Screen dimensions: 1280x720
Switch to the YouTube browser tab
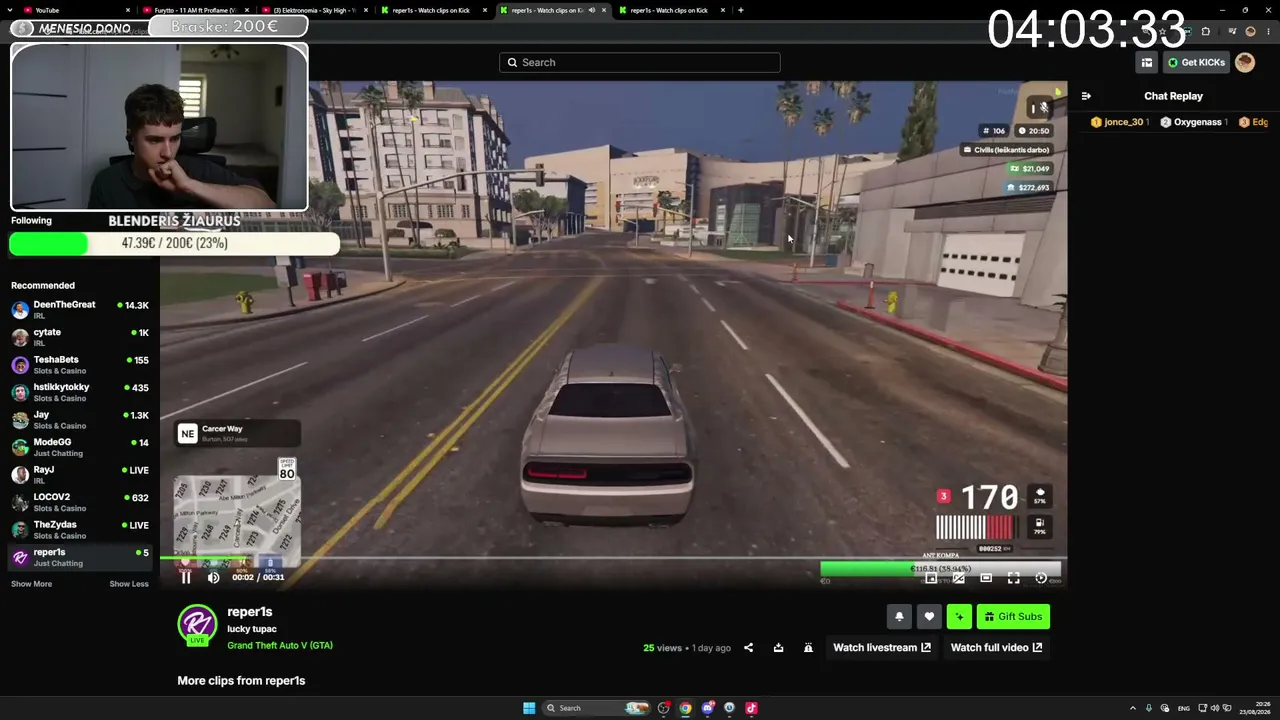[75, 10]
